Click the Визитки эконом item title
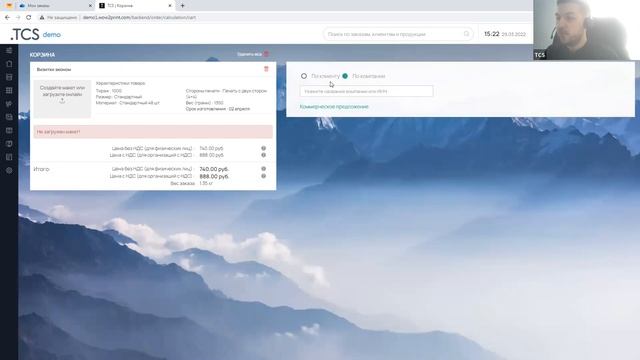This screenshot has width=640, height=360. (54, 69)
